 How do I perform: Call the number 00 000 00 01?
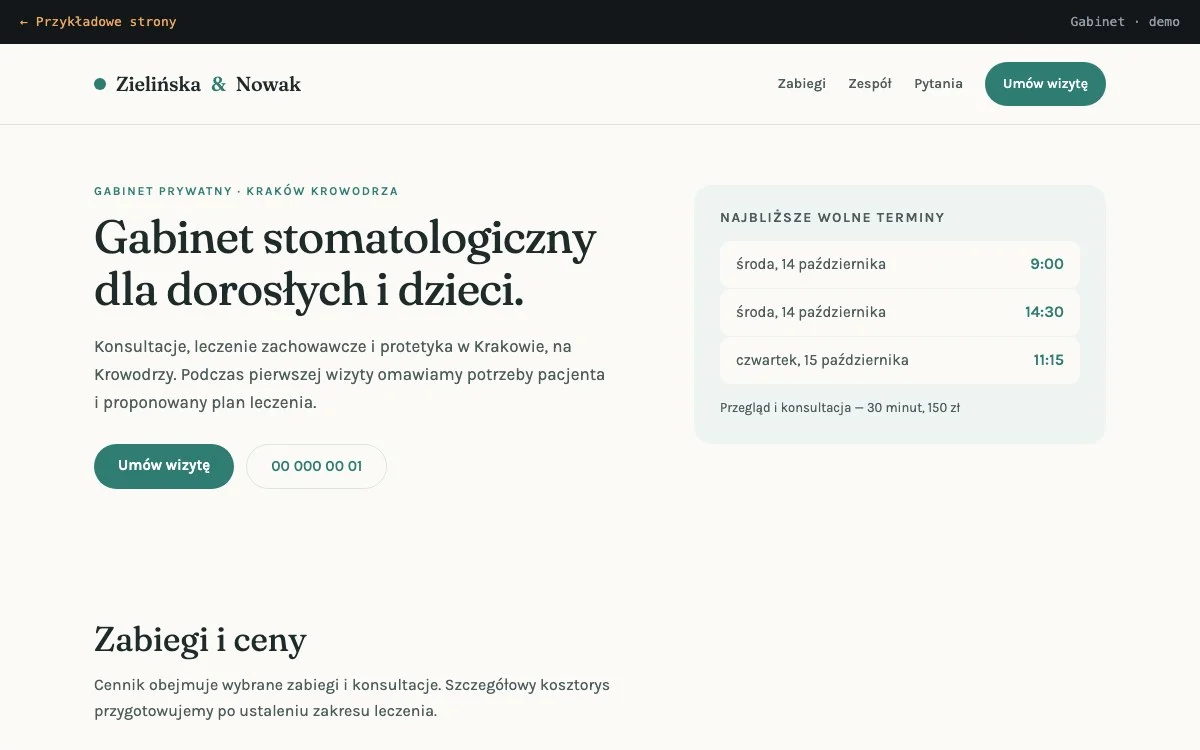pos(316,466)
